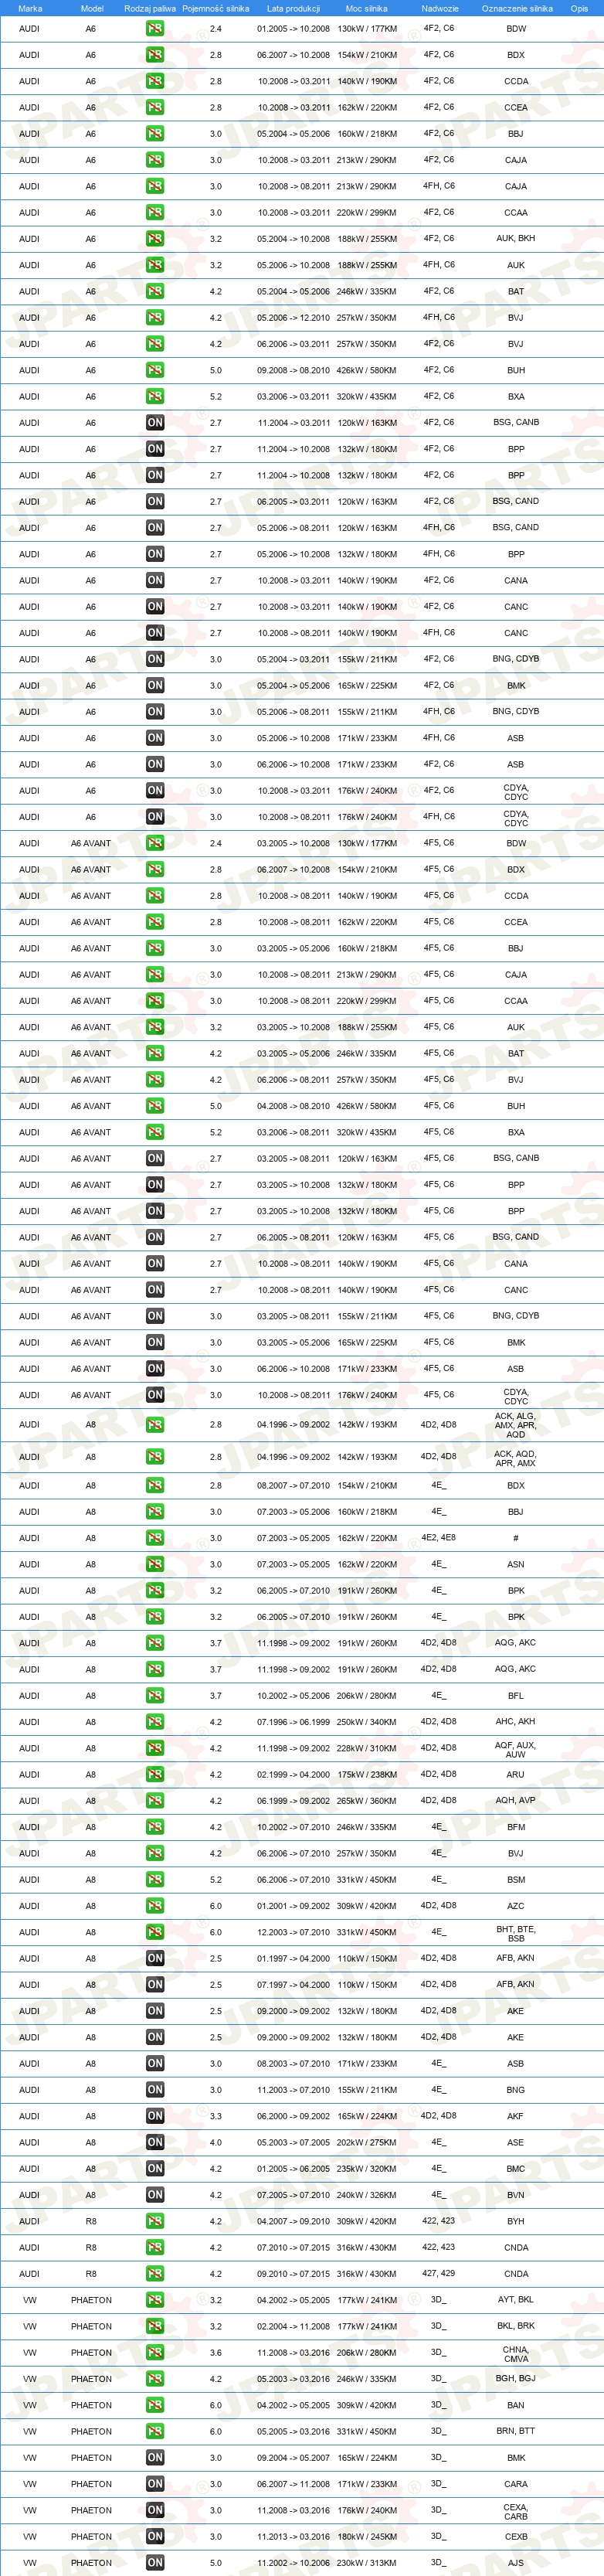604x2576 pixels.
Task: Click diesel ON icon in Phaeton CARA row
Action: click(155, 2484)
